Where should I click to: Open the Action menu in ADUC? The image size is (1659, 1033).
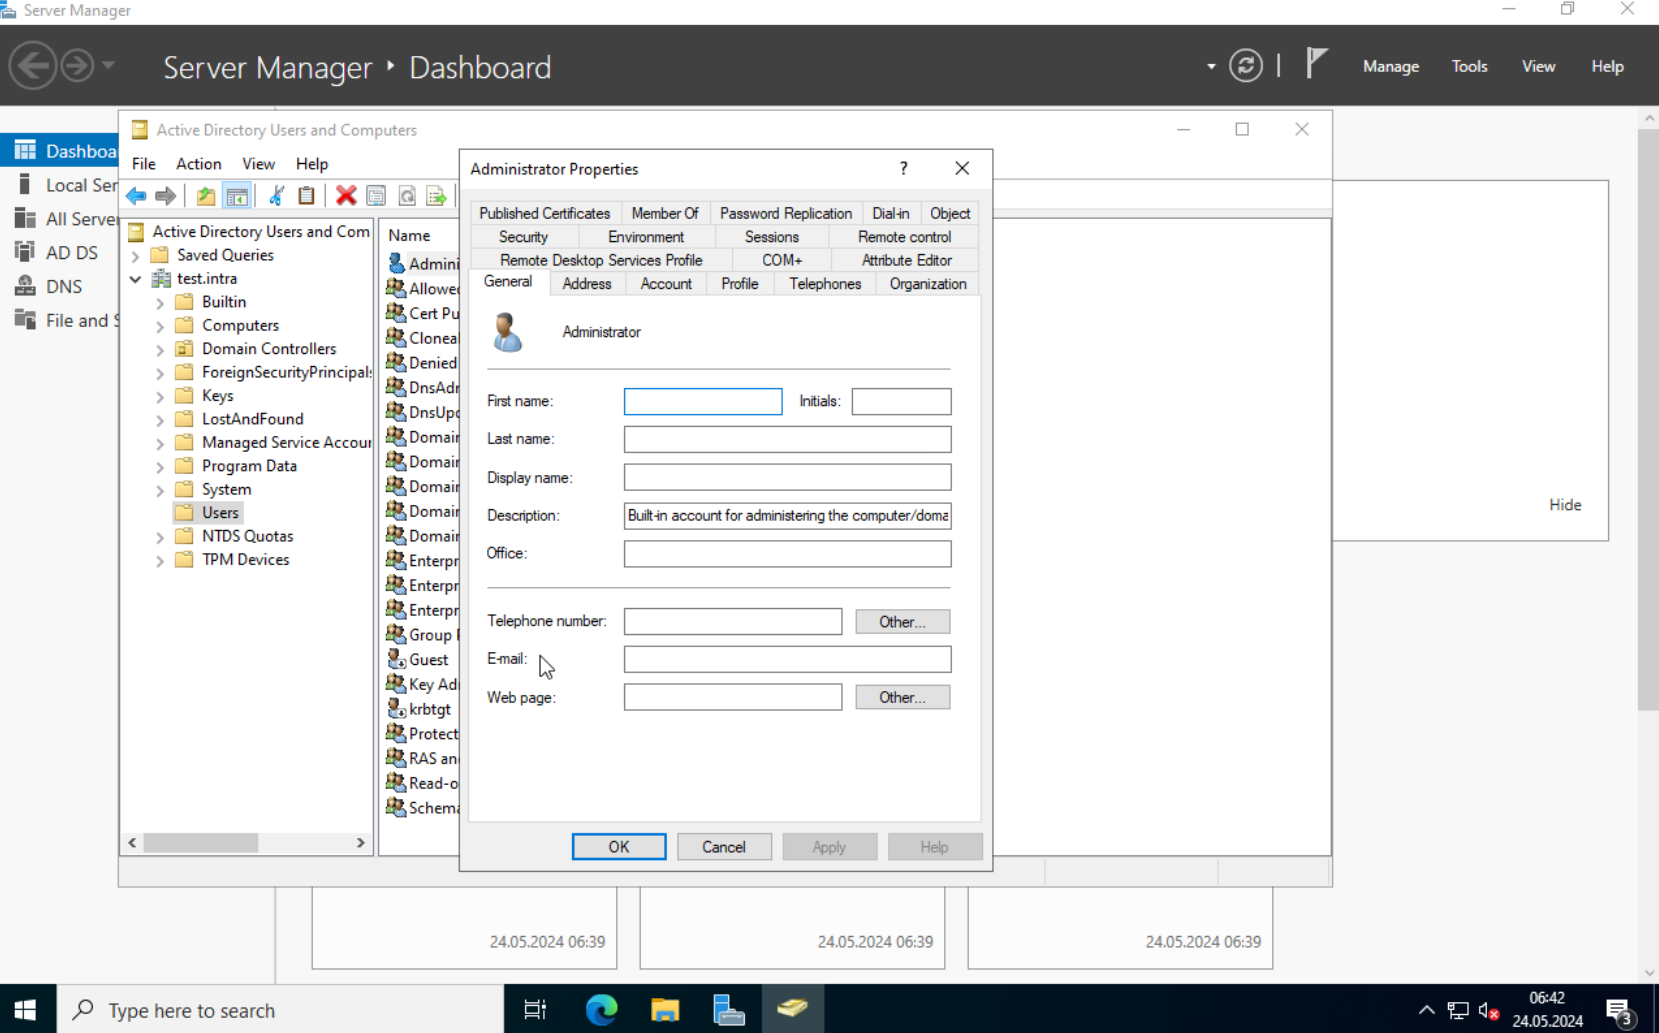coord(199,164)
